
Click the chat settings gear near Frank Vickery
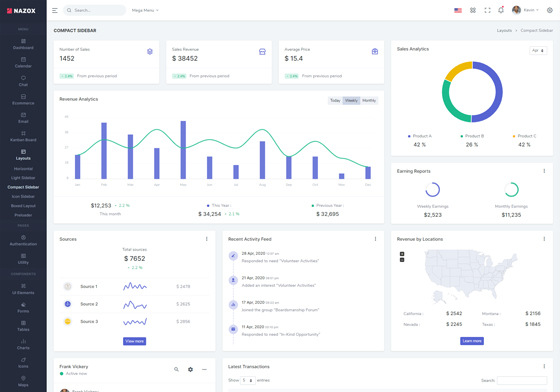[190, 370]
